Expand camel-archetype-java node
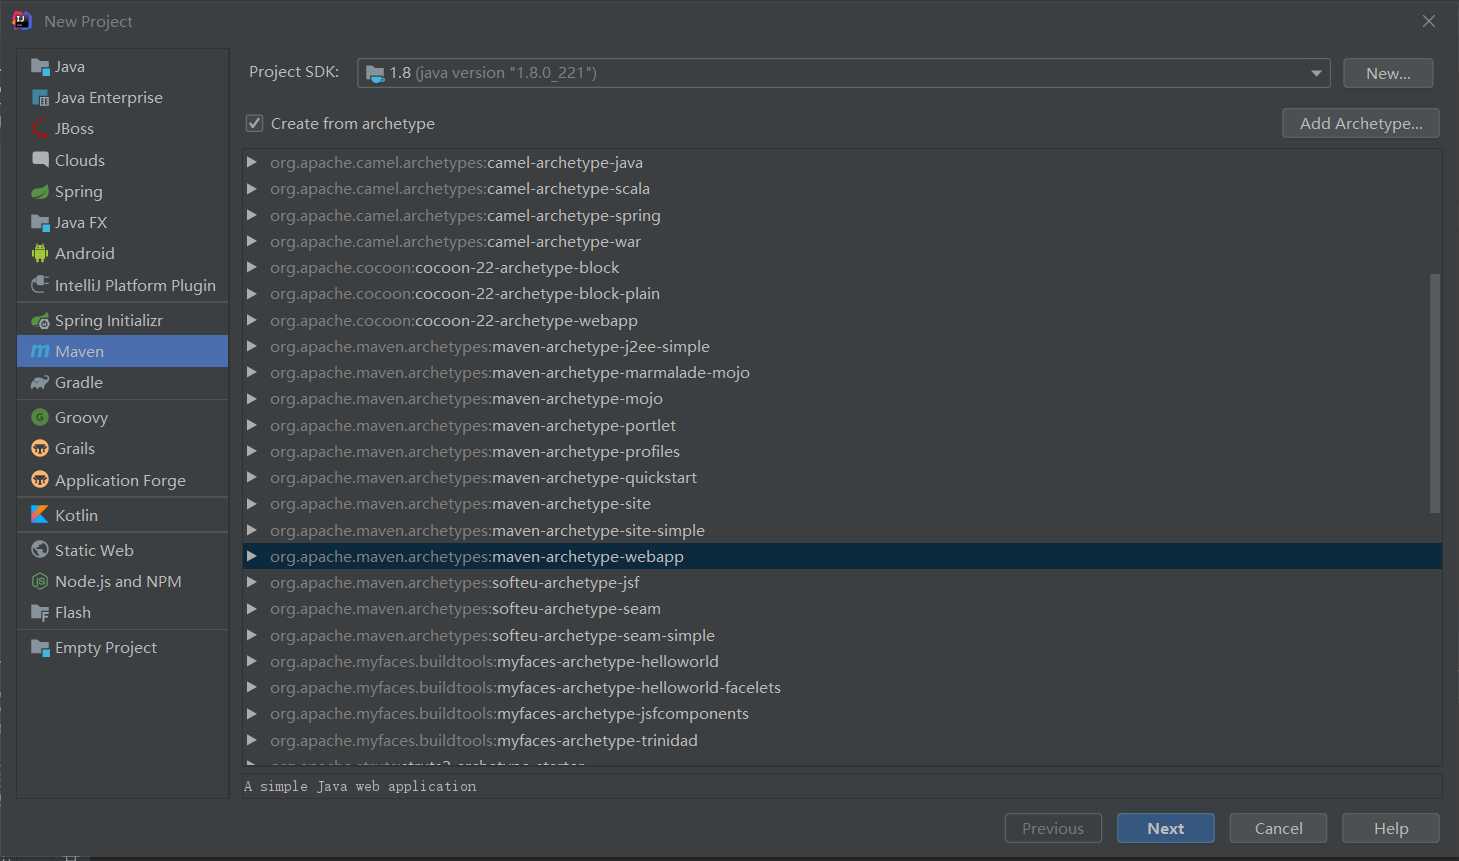 (x=252, y=162)
